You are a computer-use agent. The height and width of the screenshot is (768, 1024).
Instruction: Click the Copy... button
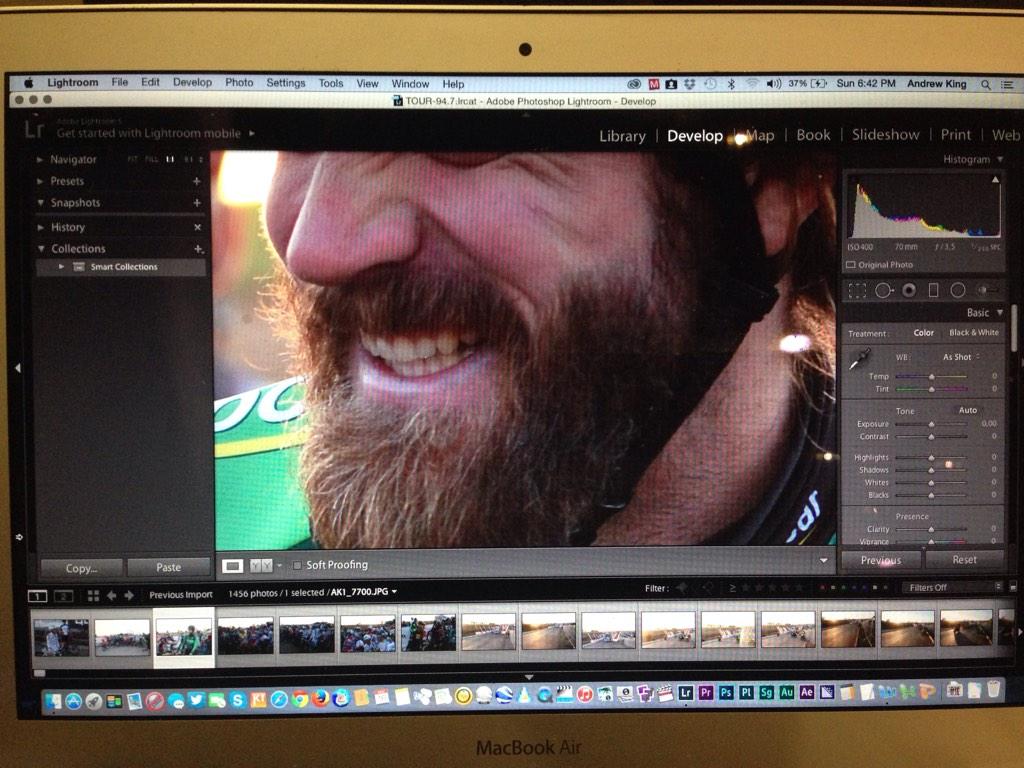coord(80,566)
